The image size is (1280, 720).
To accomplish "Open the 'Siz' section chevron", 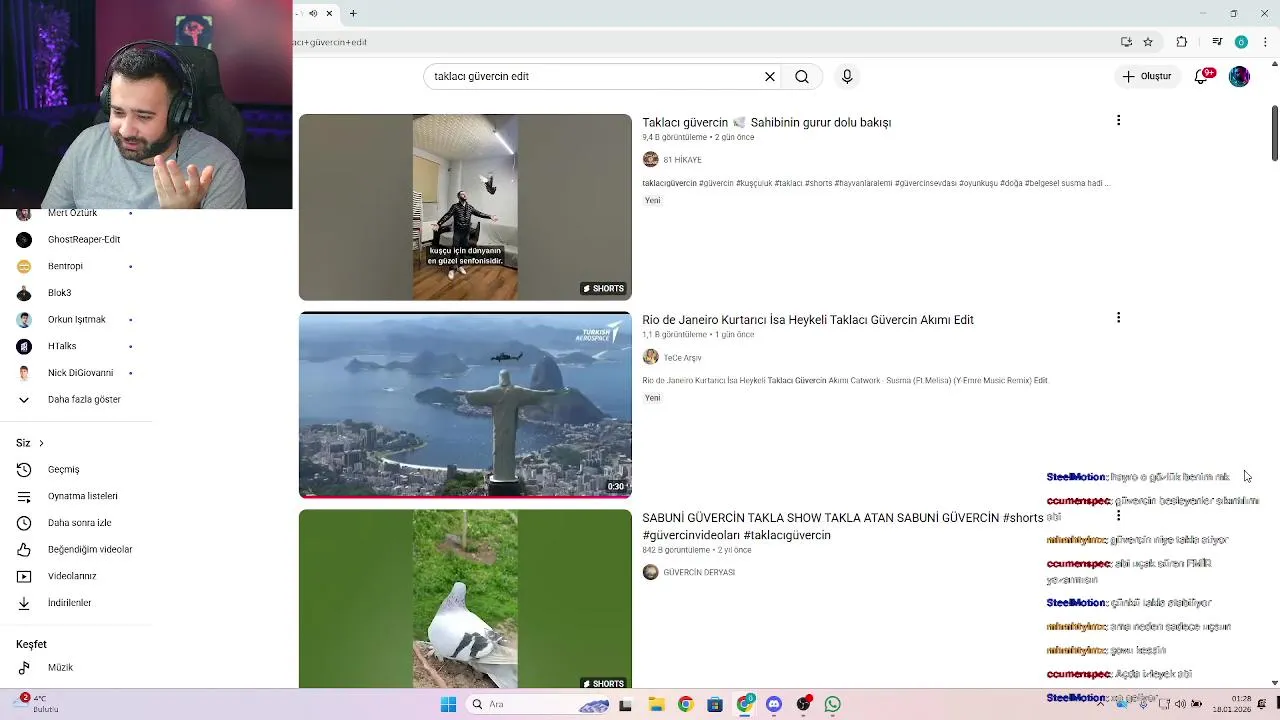I will [x=41, y=443].
